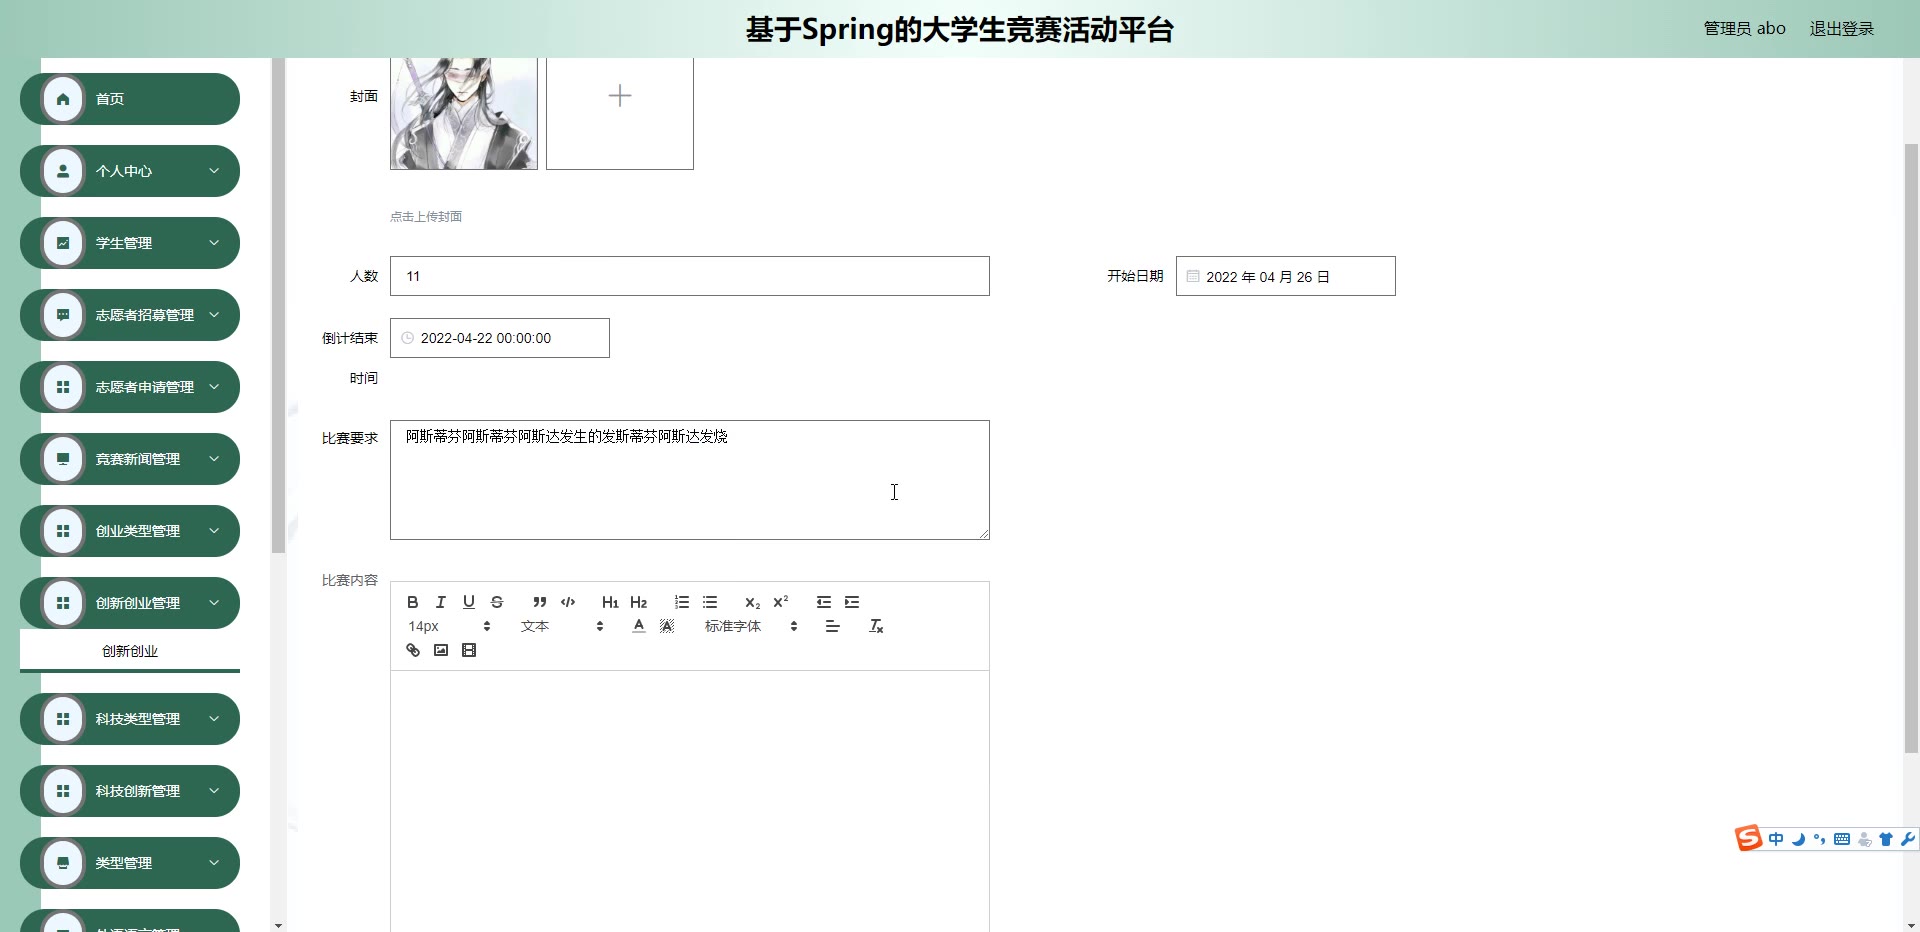Expand the 学生管理 menu chevron
This screenshot has height=932, width=1920.
tap(214, 243)
